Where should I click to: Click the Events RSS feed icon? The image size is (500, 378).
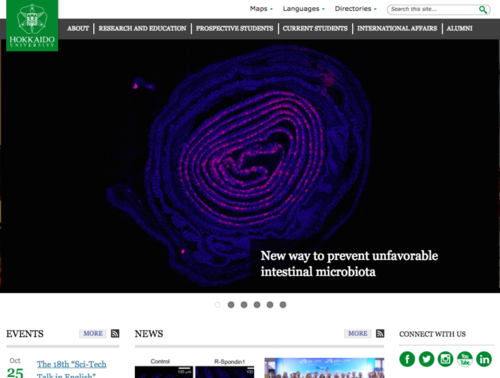click(x=115, y=333)
